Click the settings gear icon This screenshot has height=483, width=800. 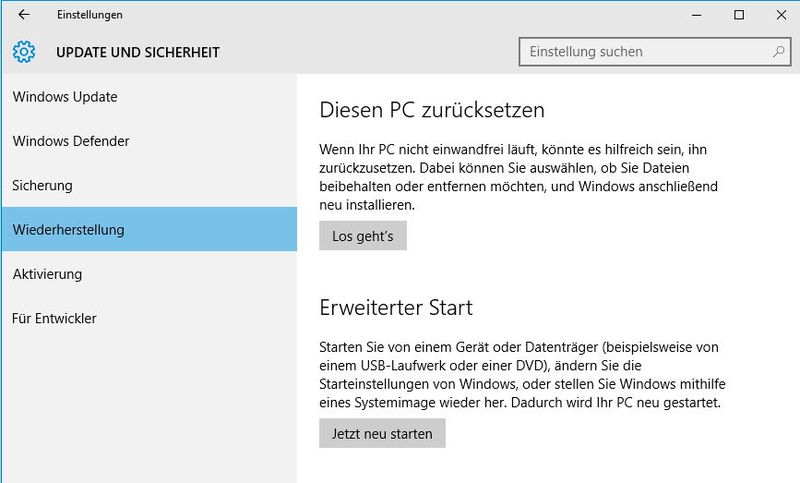coord(24,52)
